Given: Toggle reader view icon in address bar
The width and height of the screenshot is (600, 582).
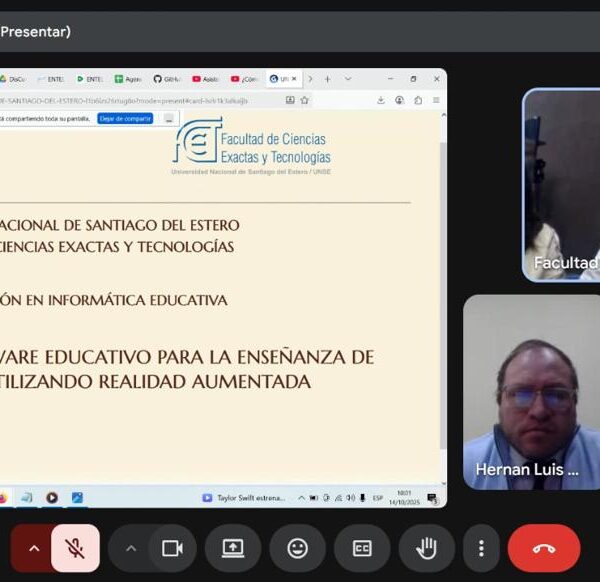Looking at the screenshot, I should pyautogui.click(x=290, y=100).
